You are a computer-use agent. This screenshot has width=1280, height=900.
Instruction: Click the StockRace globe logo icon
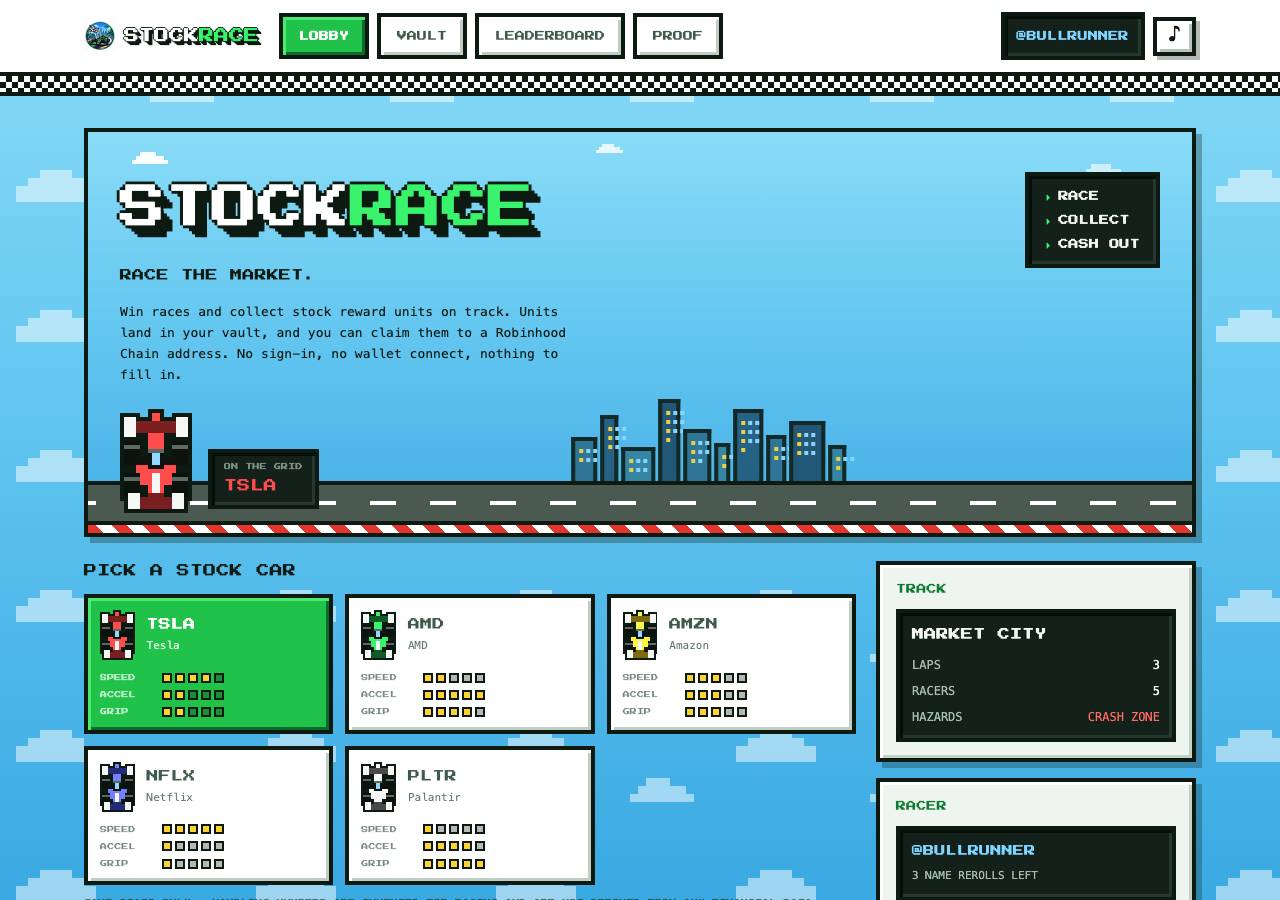point(100,36)
